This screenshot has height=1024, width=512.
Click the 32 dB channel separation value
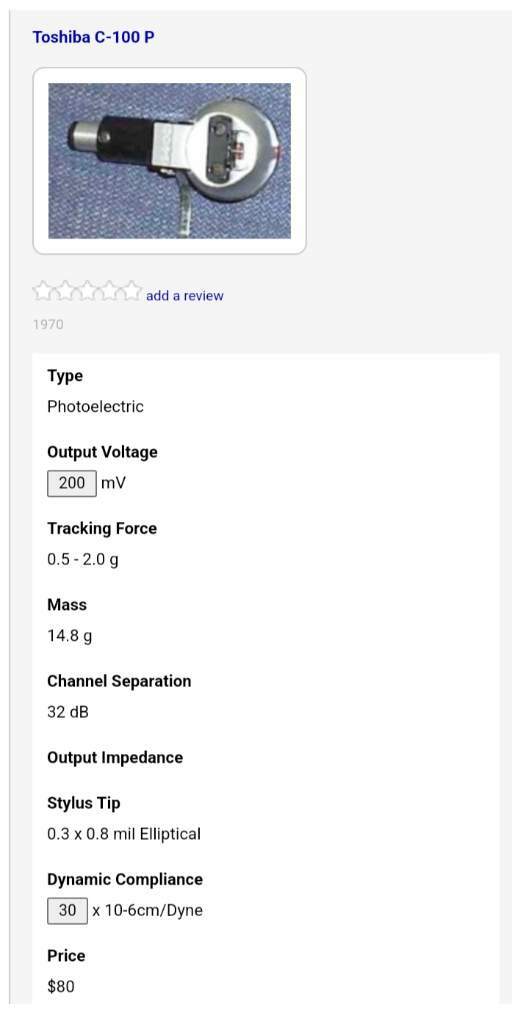[x=68, y=712]
